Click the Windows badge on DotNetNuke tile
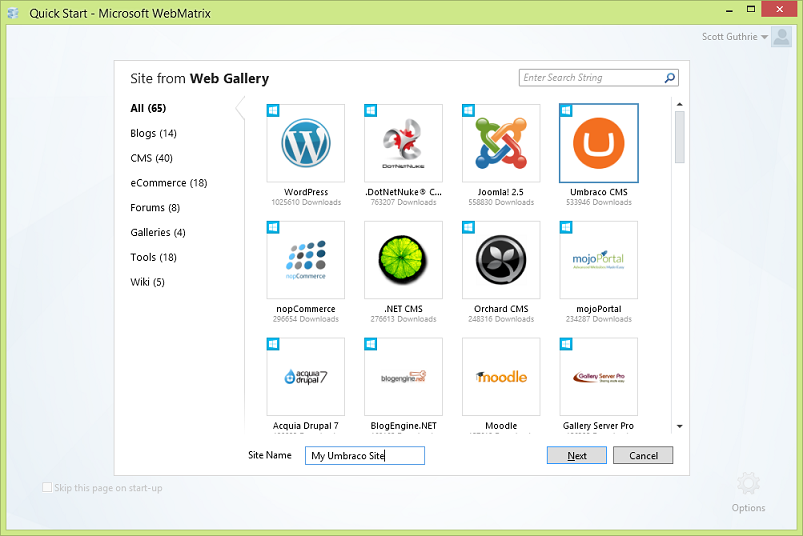Viewport: 803px width, 536px height. 370,111
